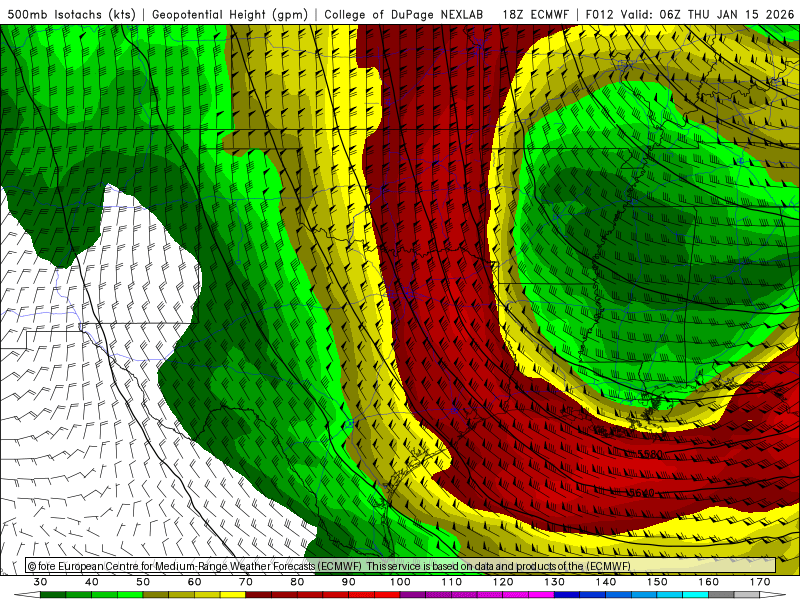
Task: Click the 30 value on the color scale
Action: (x=40, y=582)
